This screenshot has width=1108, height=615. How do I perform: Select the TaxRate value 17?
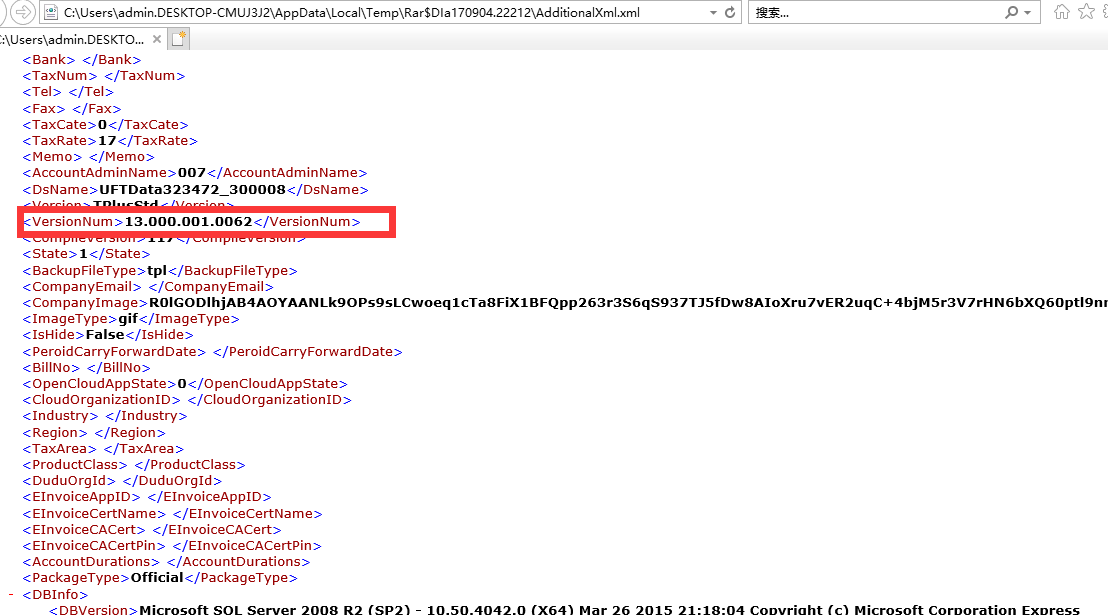pyautogui.click(x=107, y=141)
